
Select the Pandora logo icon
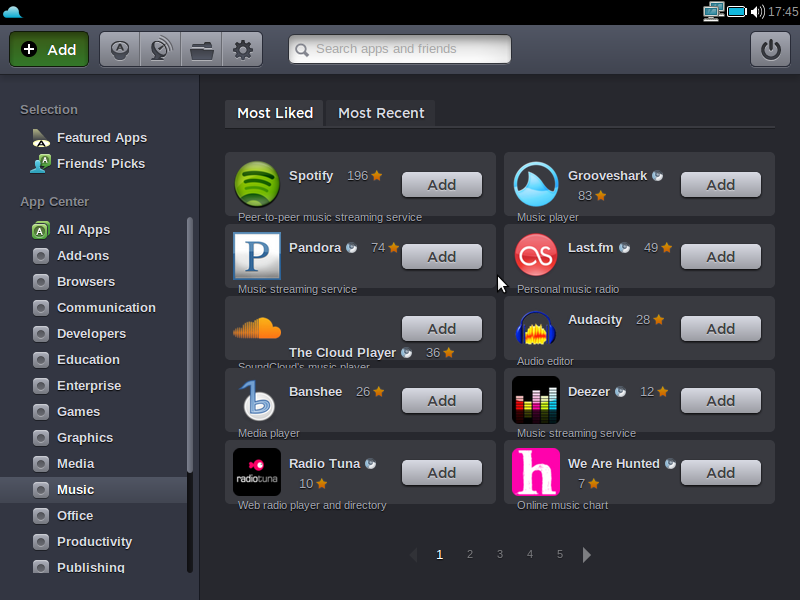click(257, 256)
